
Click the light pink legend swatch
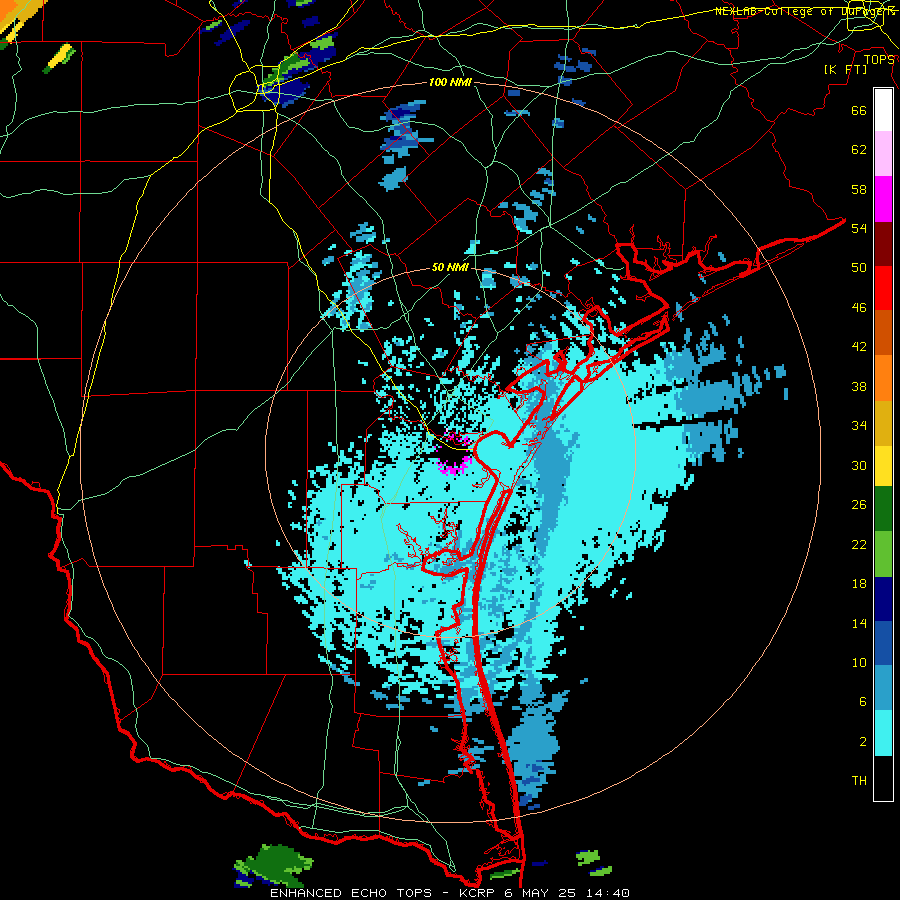(x=883, y=154)
